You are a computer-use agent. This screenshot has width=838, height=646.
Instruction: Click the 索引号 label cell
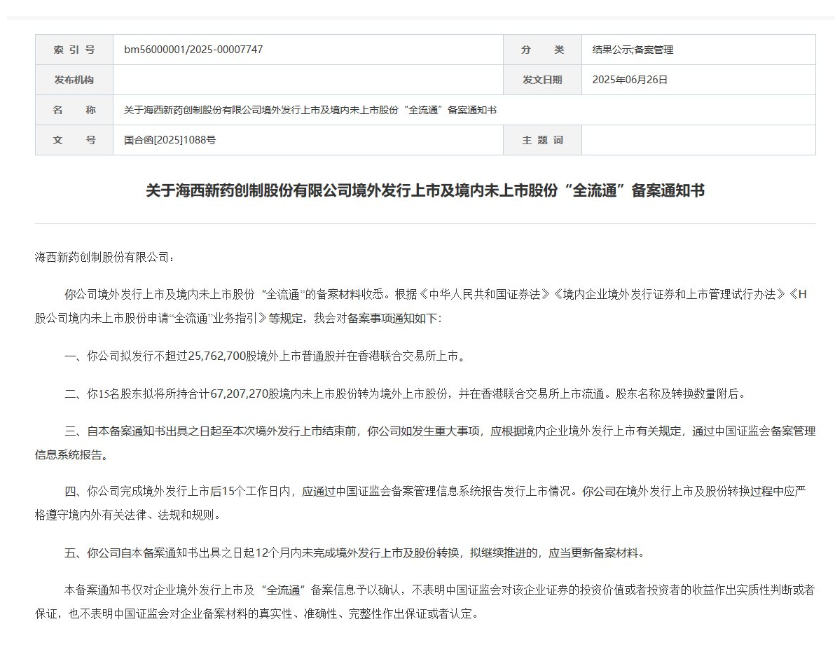pyautogui.click(x=74, y=50)
